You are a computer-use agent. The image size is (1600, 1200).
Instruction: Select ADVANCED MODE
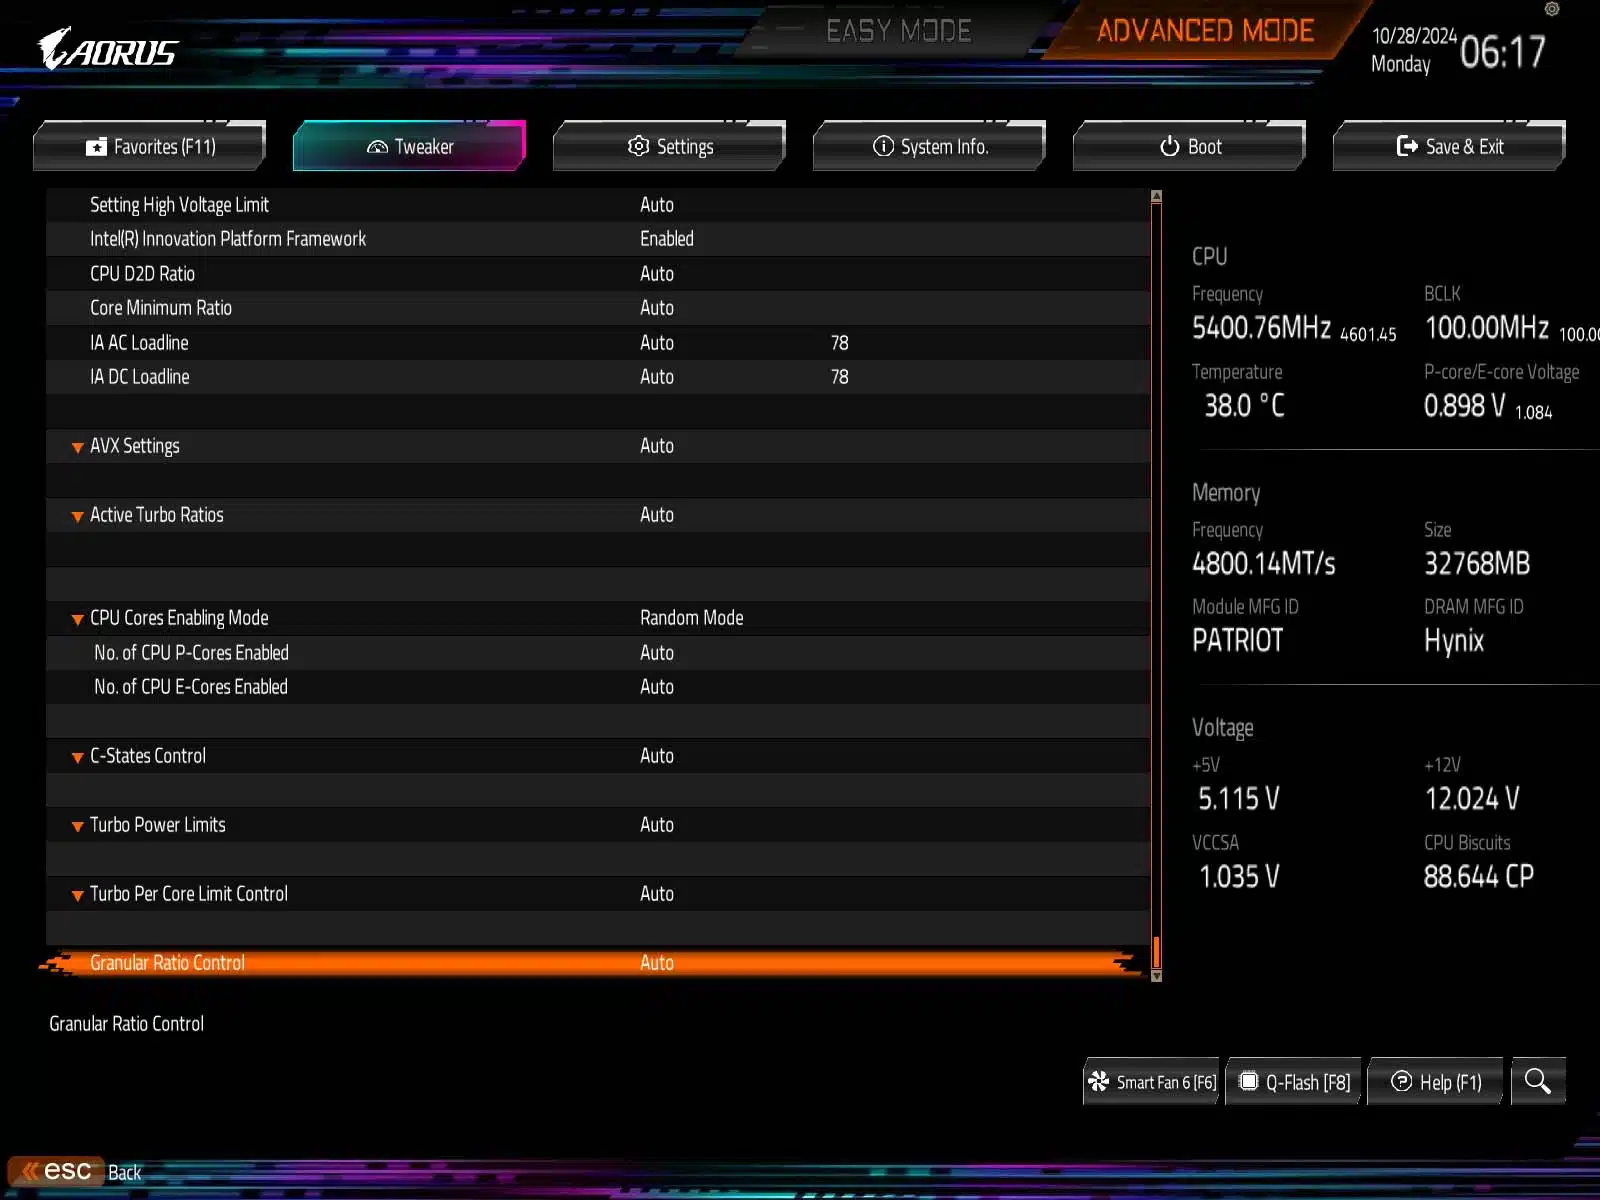pyautogui.click(x=1205, y=31)
